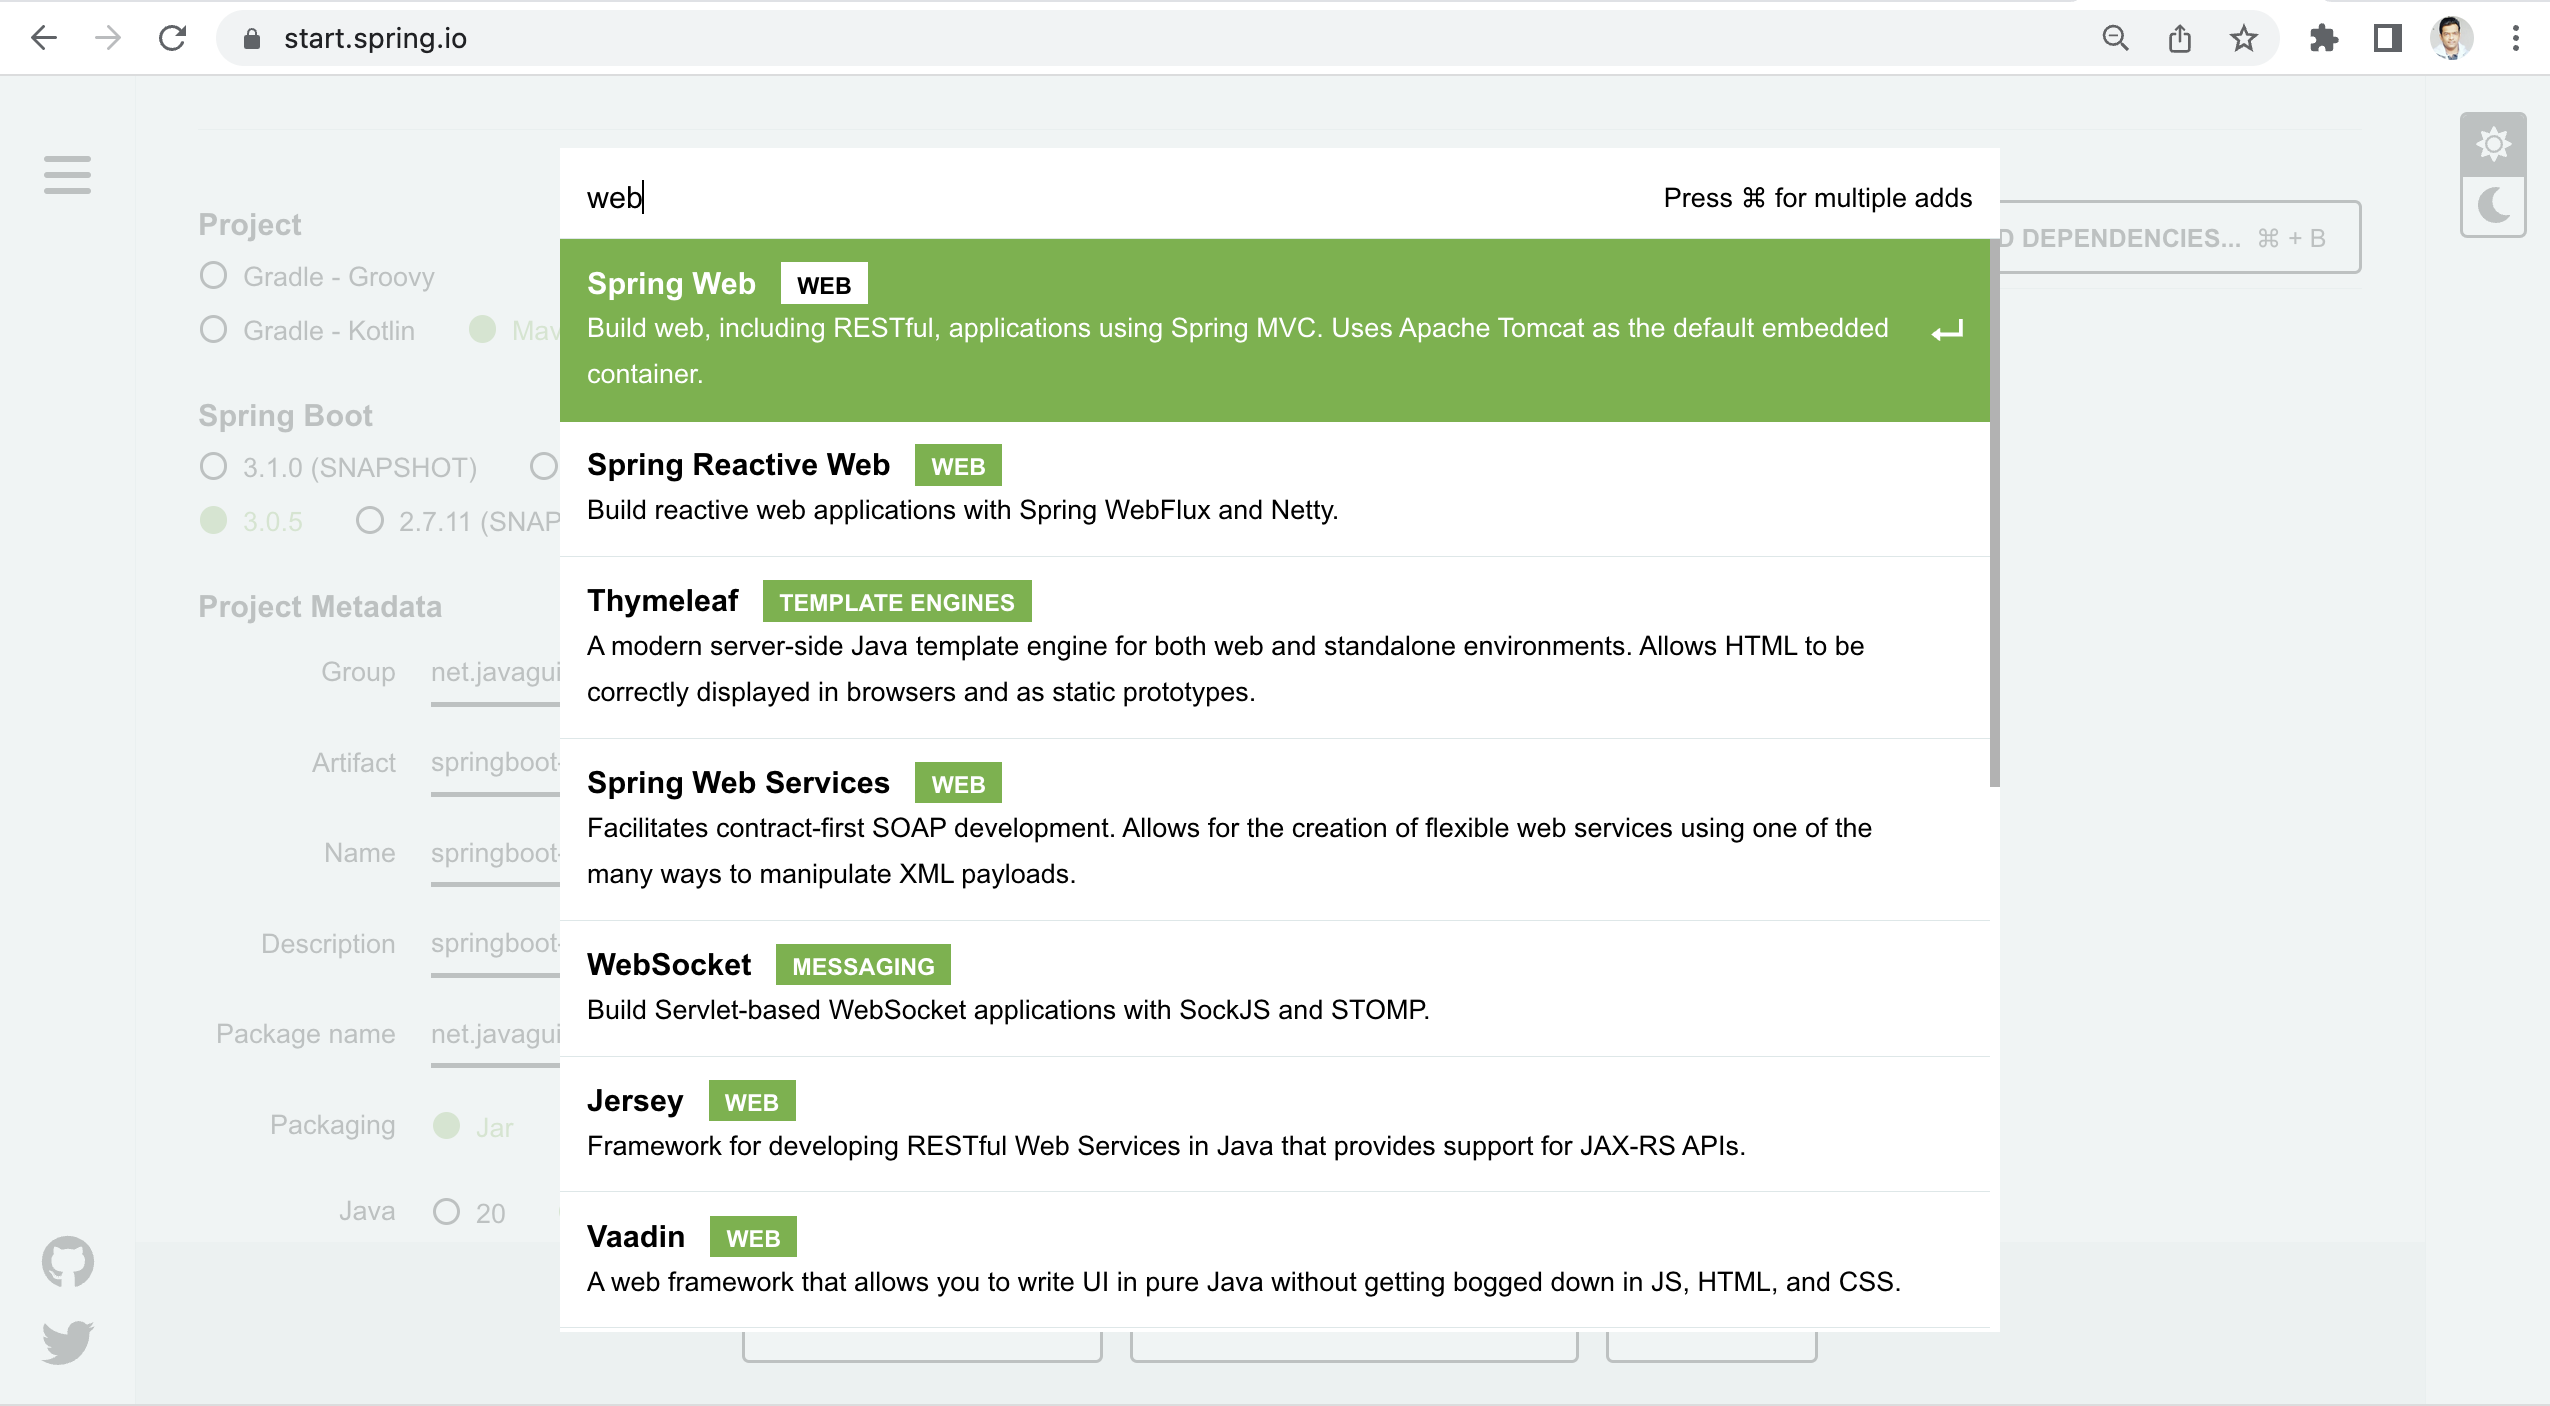The height and width of the screenshot is (1406, 2550).
Task: Click the WEB tag on Spring Reactive Web
Action: pyautogui.click(x=958, y=466)
